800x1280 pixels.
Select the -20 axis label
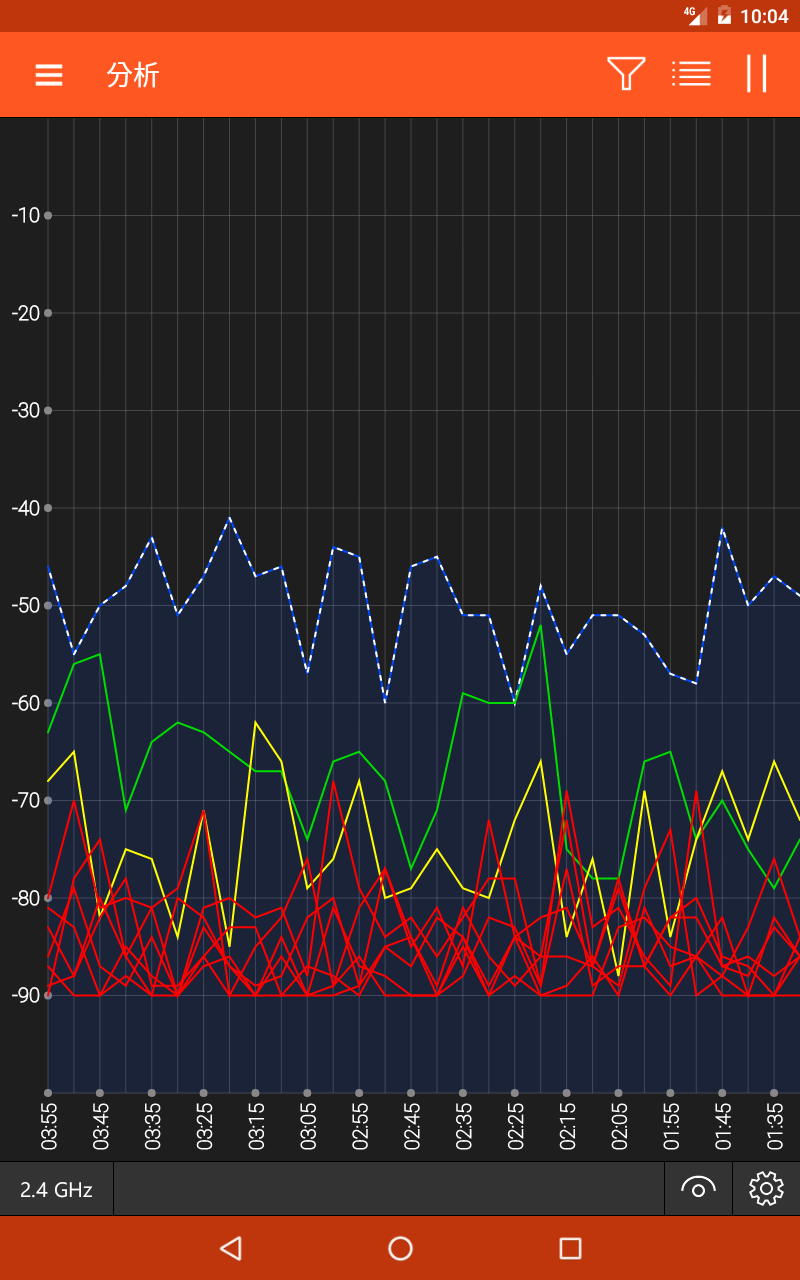25,313
